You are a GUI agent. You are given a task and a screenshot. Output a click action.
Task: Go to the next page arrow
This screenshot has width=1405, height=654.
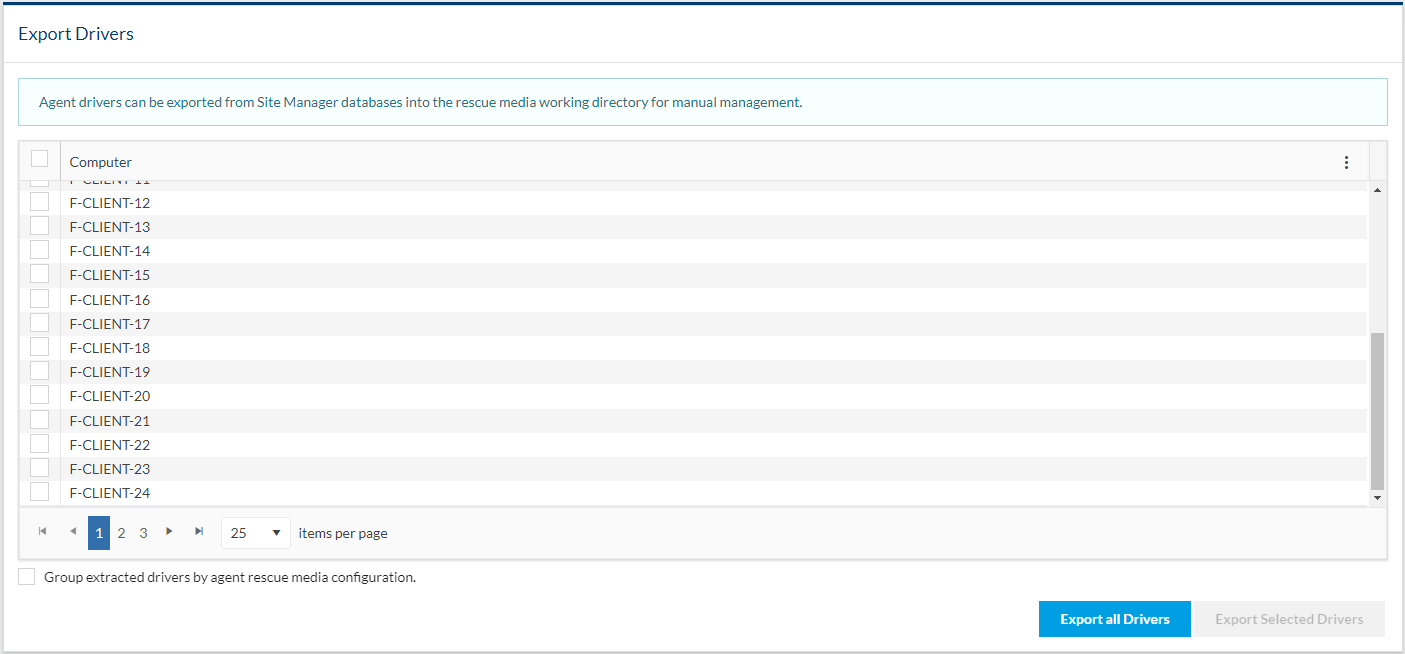[x=169, y=532]
